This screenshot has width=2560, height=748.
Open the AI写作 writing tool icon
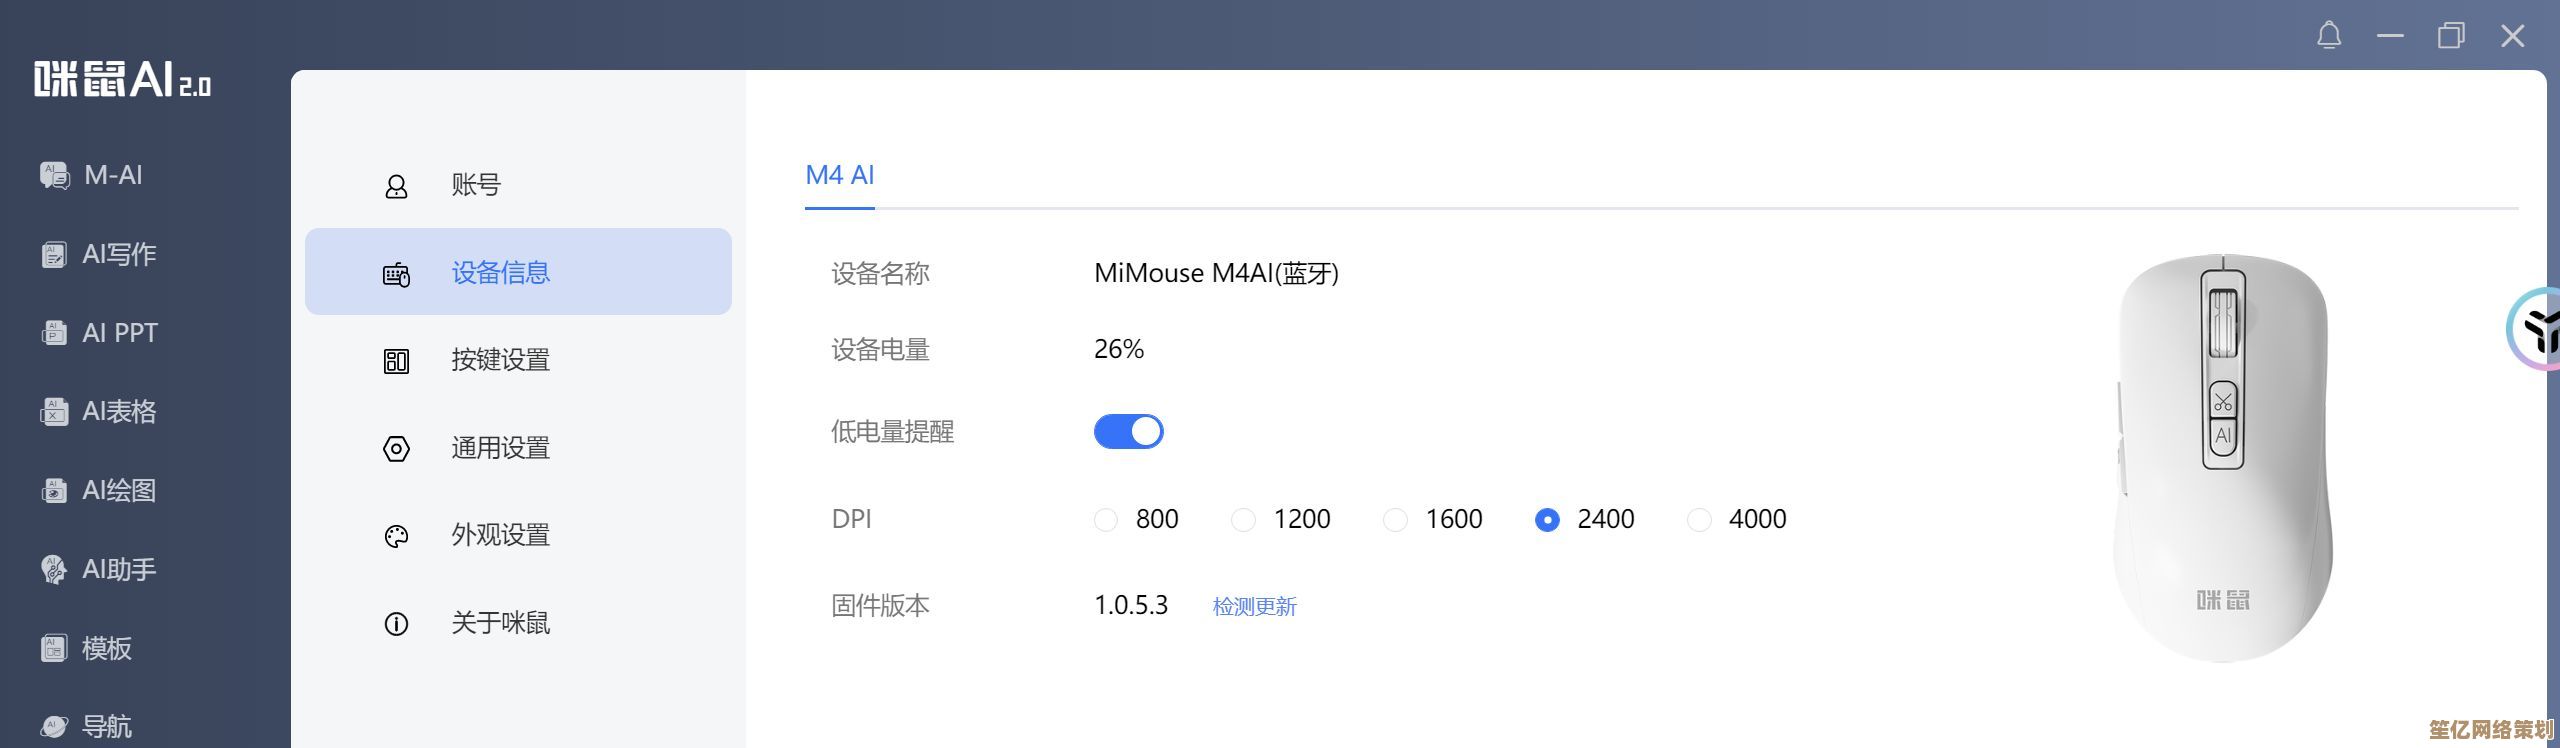point(54,254)
